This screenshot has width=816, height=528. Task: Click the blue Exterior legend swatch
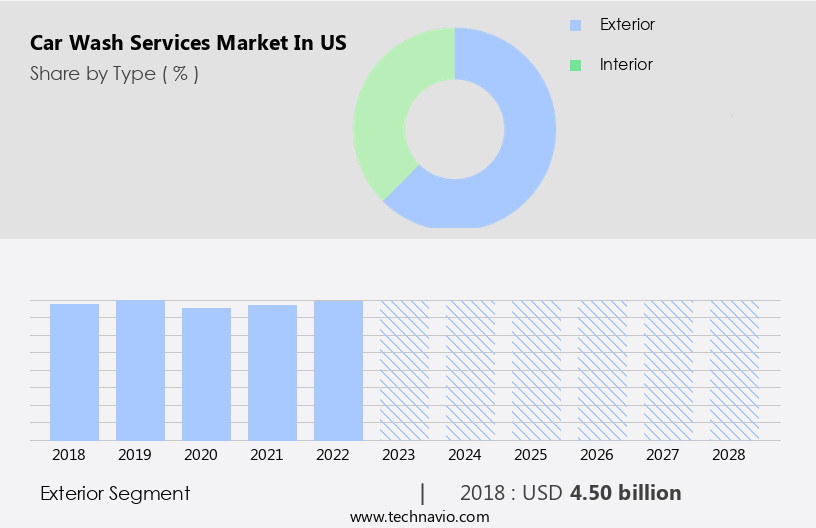[x=575, y=25]
